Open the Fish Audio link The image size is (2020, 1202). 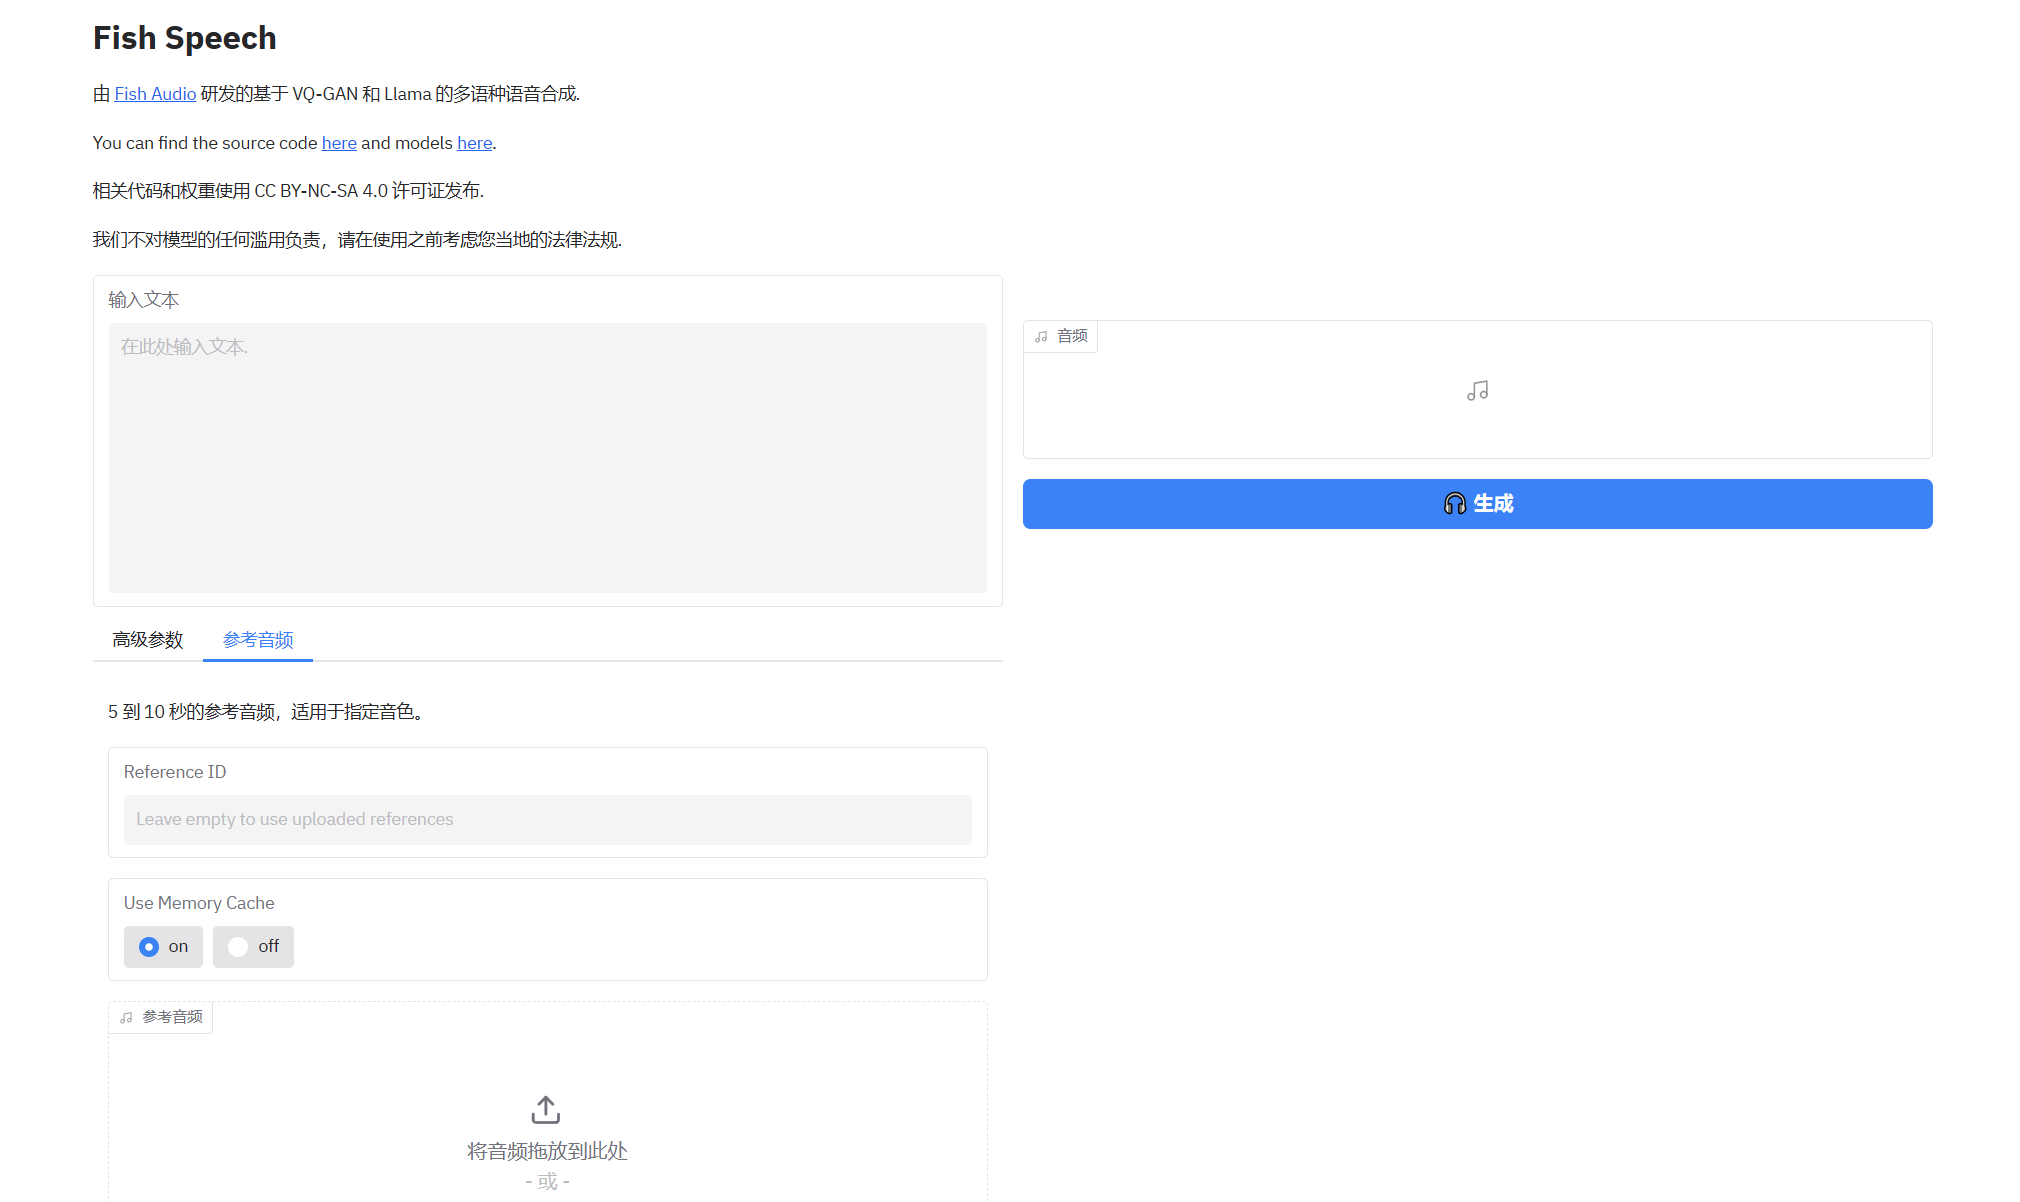tap(155, 94)
